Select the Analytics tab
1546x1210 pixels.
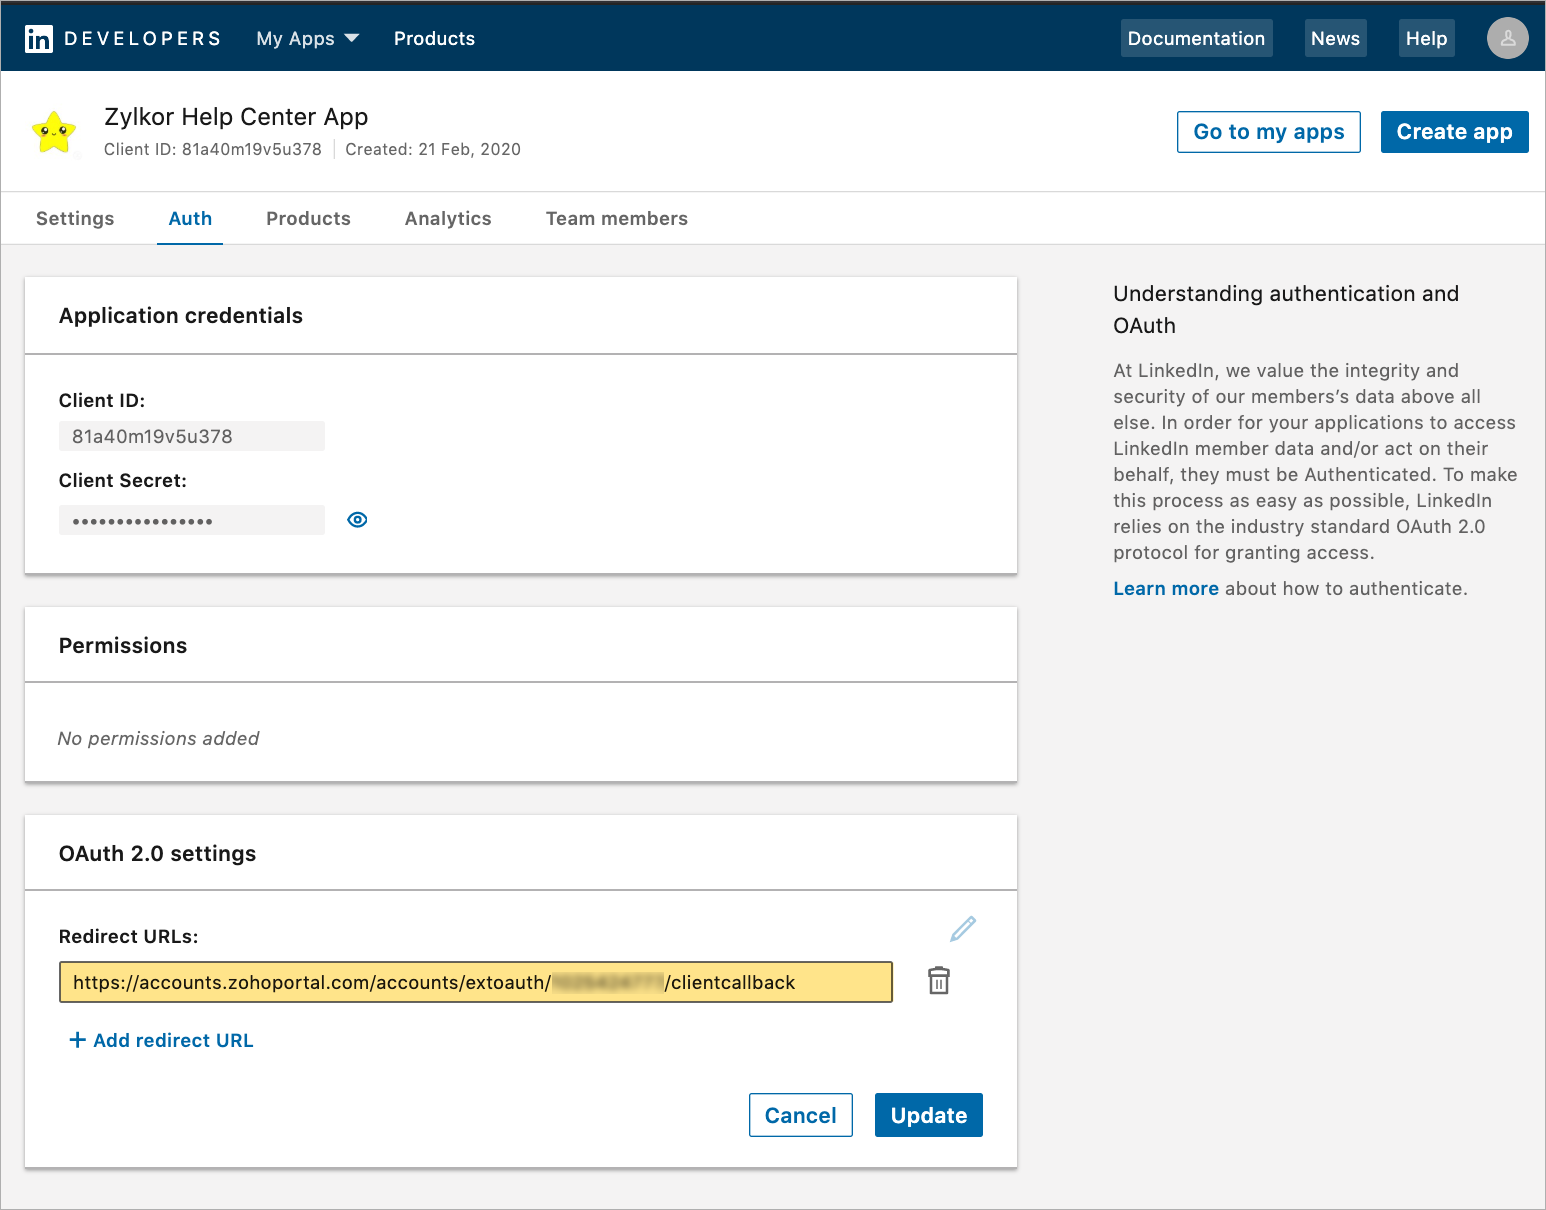(448, 219)
